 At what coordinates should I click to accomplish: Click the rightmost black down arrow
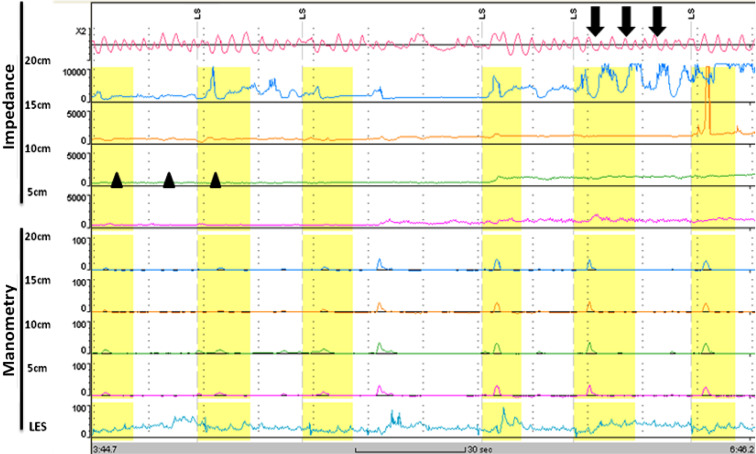(658, 20)
